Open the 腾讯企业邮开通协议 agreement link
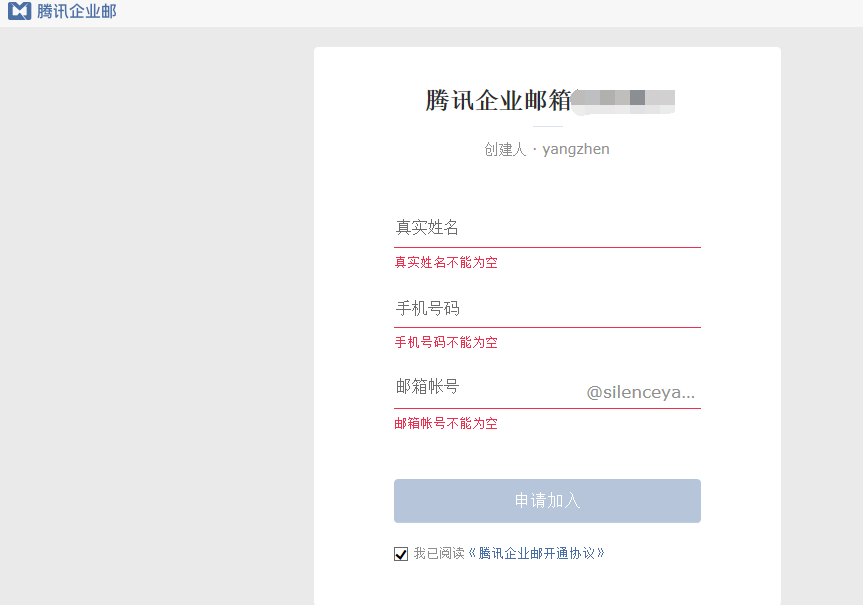The image size is (863, 605). pos(537,553)
